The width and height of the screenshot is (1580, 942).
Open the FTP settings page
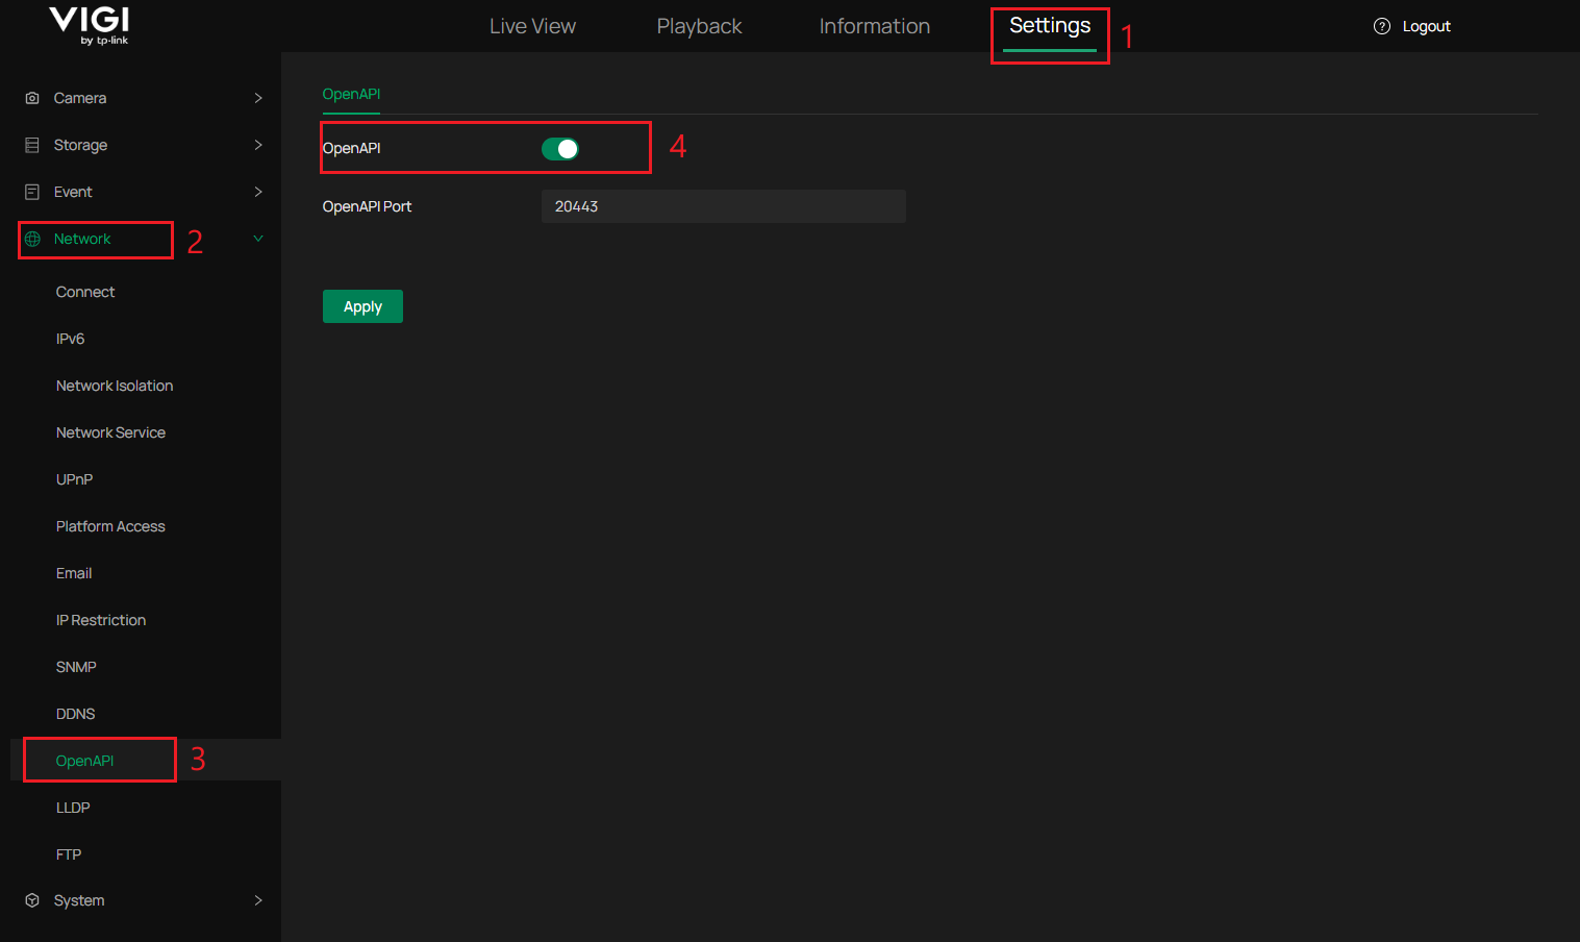[x=69, y=855]
